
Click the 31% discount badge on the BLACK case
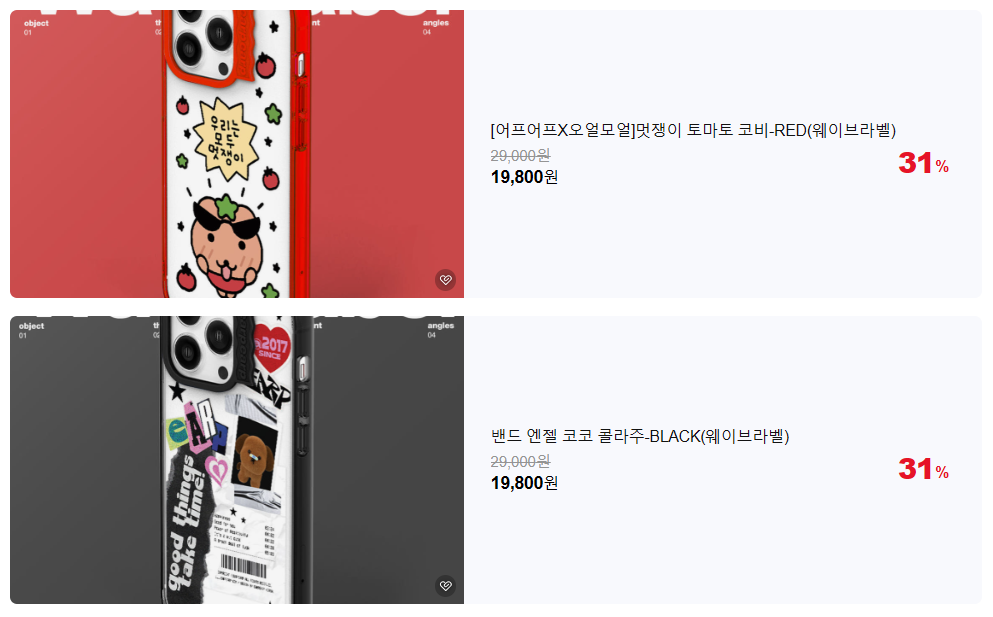tap(923, 469)
